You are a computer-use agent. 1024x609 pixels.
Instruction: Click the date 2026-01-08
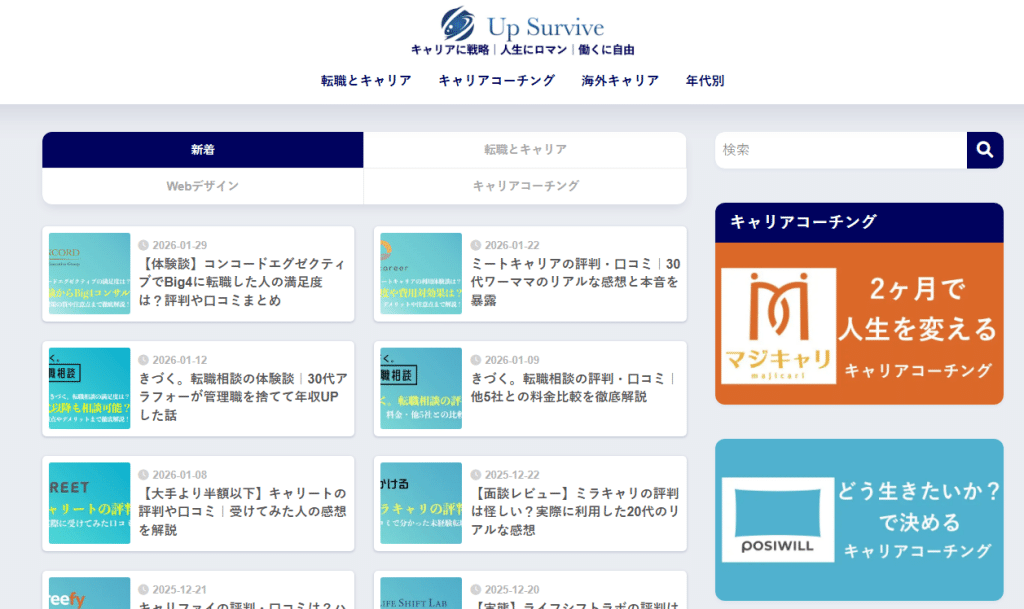tap(180, 475)
